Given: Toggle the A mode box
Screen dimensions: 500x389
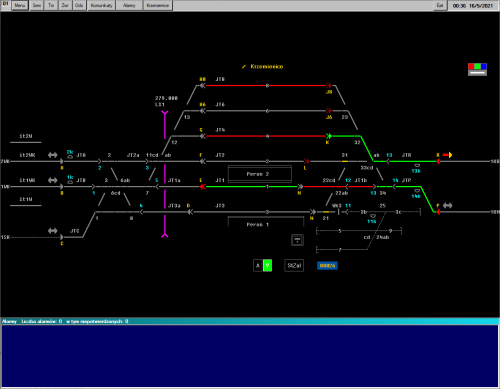Looking at the screenshot, I should (x=258, y=266).
